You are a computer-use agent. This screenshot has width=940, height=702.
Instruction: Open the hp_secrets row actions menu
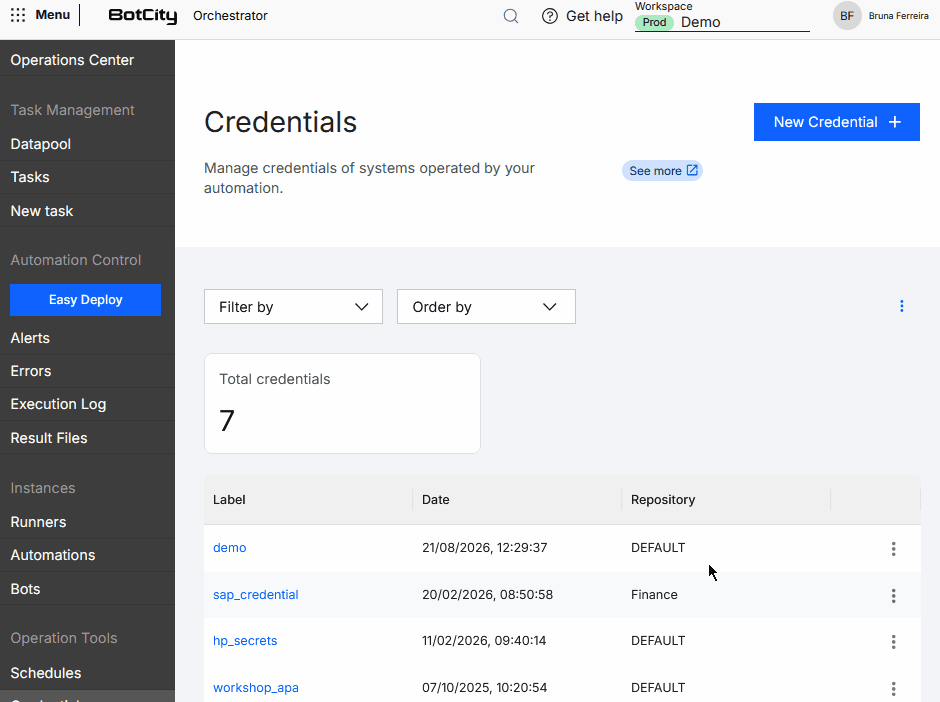893,642
